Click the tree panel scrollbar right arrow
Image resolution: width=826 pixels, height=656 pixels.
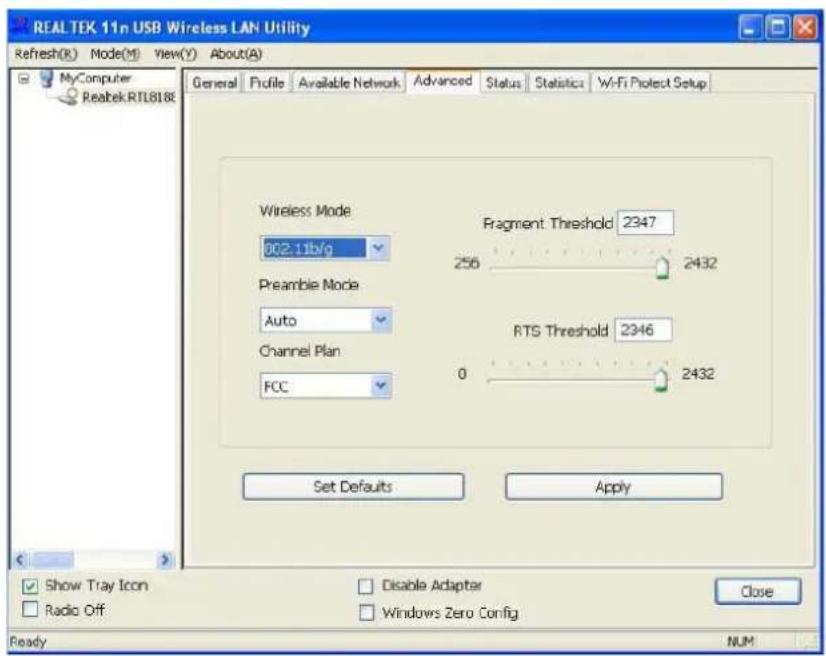click(165, 559)
